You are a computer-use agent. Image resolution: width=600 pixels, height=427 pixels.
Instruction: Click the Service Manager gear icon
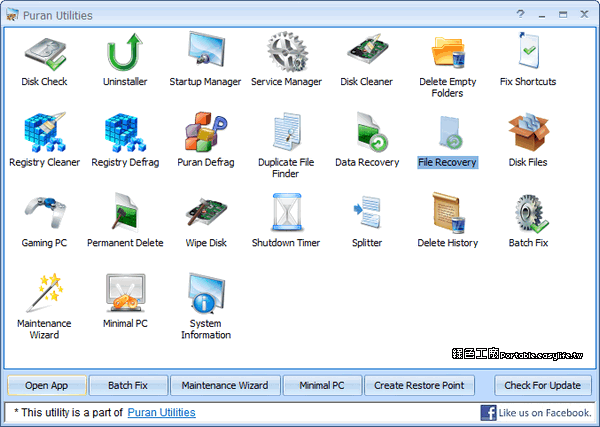click(x=286, y=52)
